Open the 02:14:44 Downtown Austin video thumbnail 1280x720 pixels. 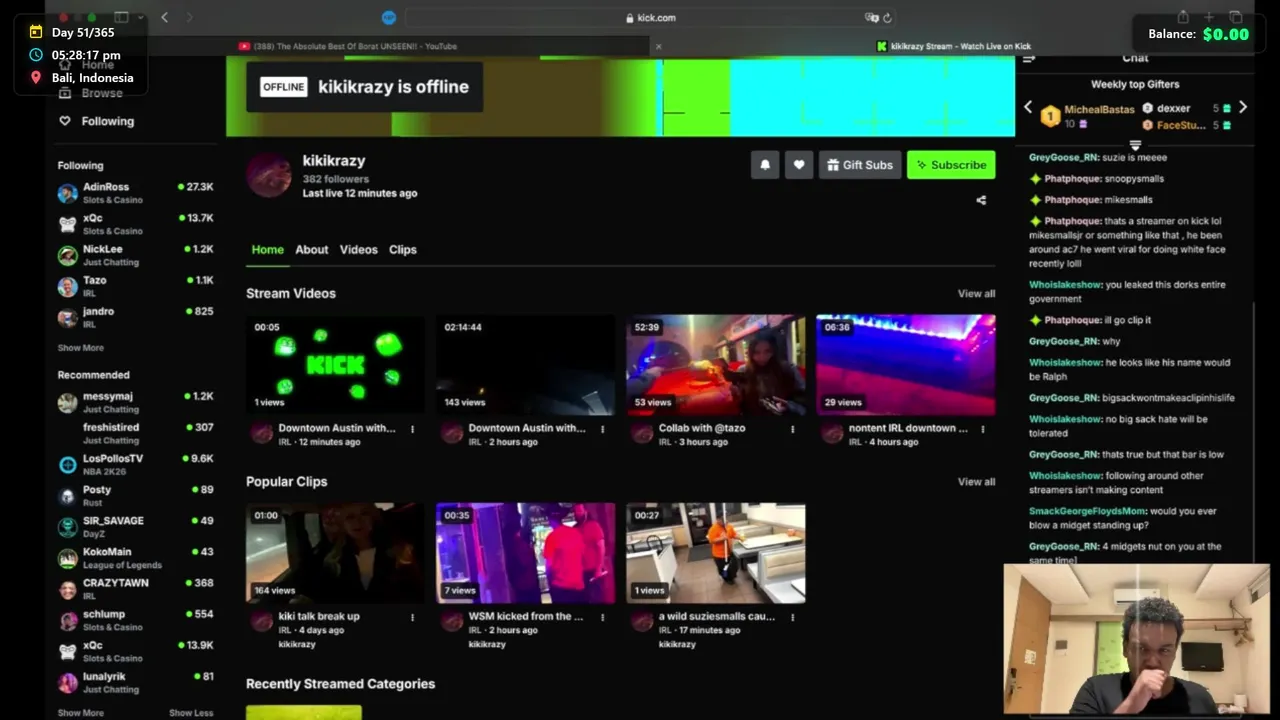525,365
